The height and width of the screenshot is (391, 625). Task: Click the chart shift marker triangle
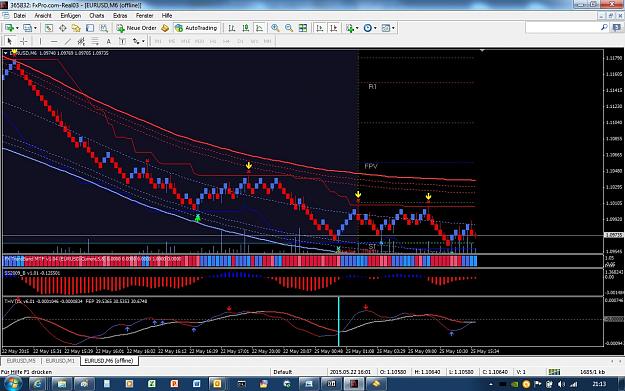tap(482, 51)
